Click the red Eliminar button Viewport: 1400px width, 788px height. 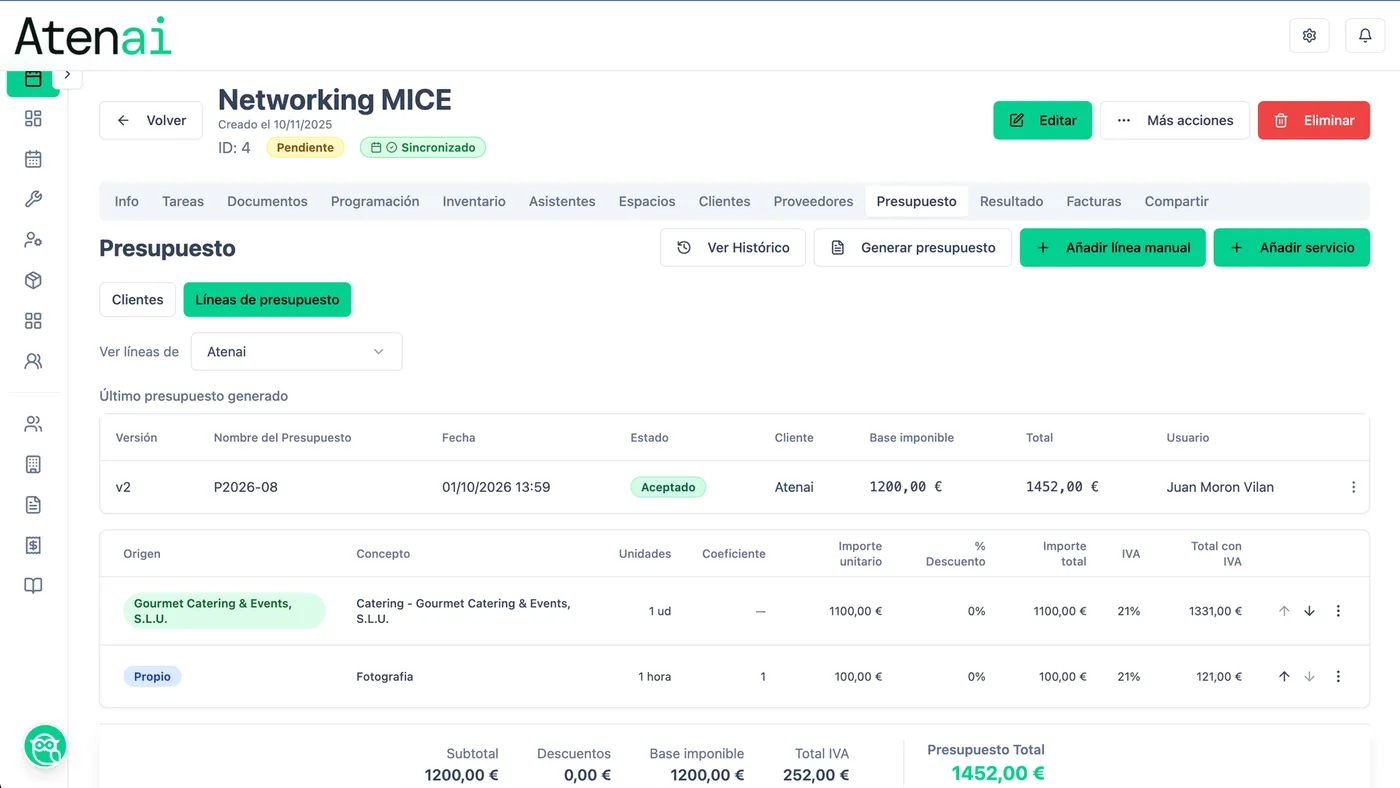point(1314,120)
